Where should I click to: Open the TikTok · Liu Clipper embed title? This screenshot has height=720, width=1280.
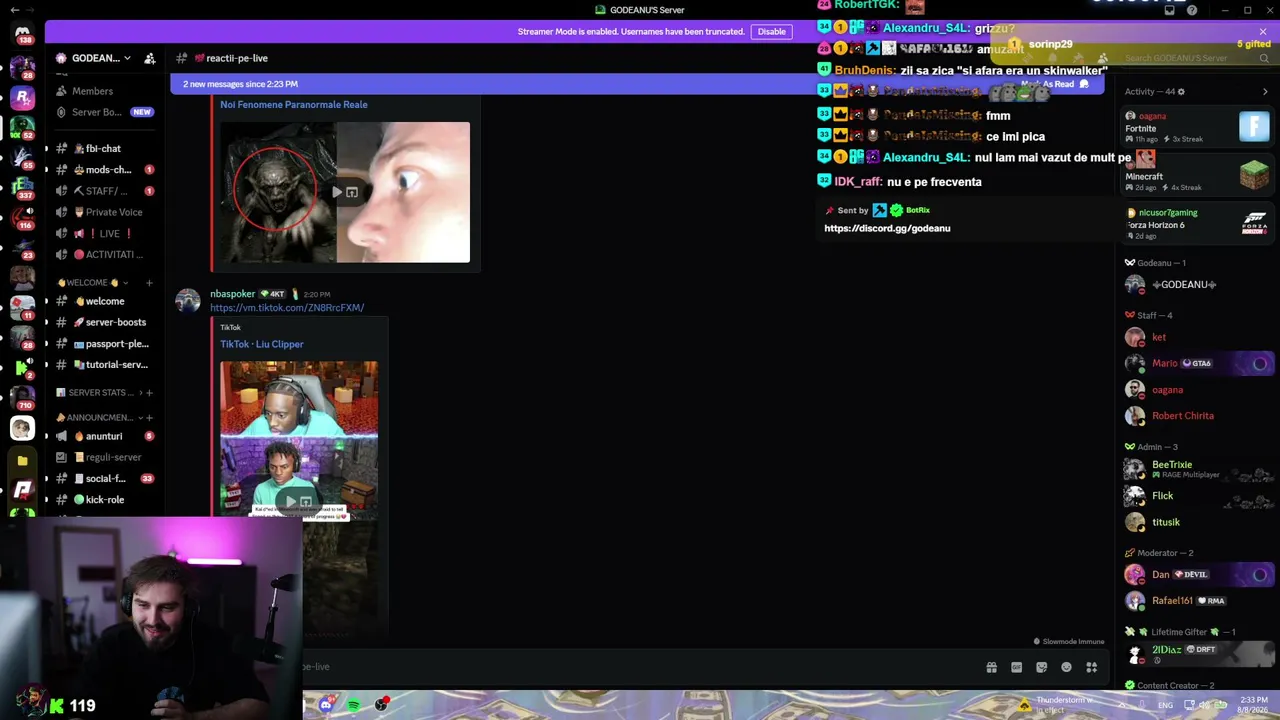coord(262,344)
